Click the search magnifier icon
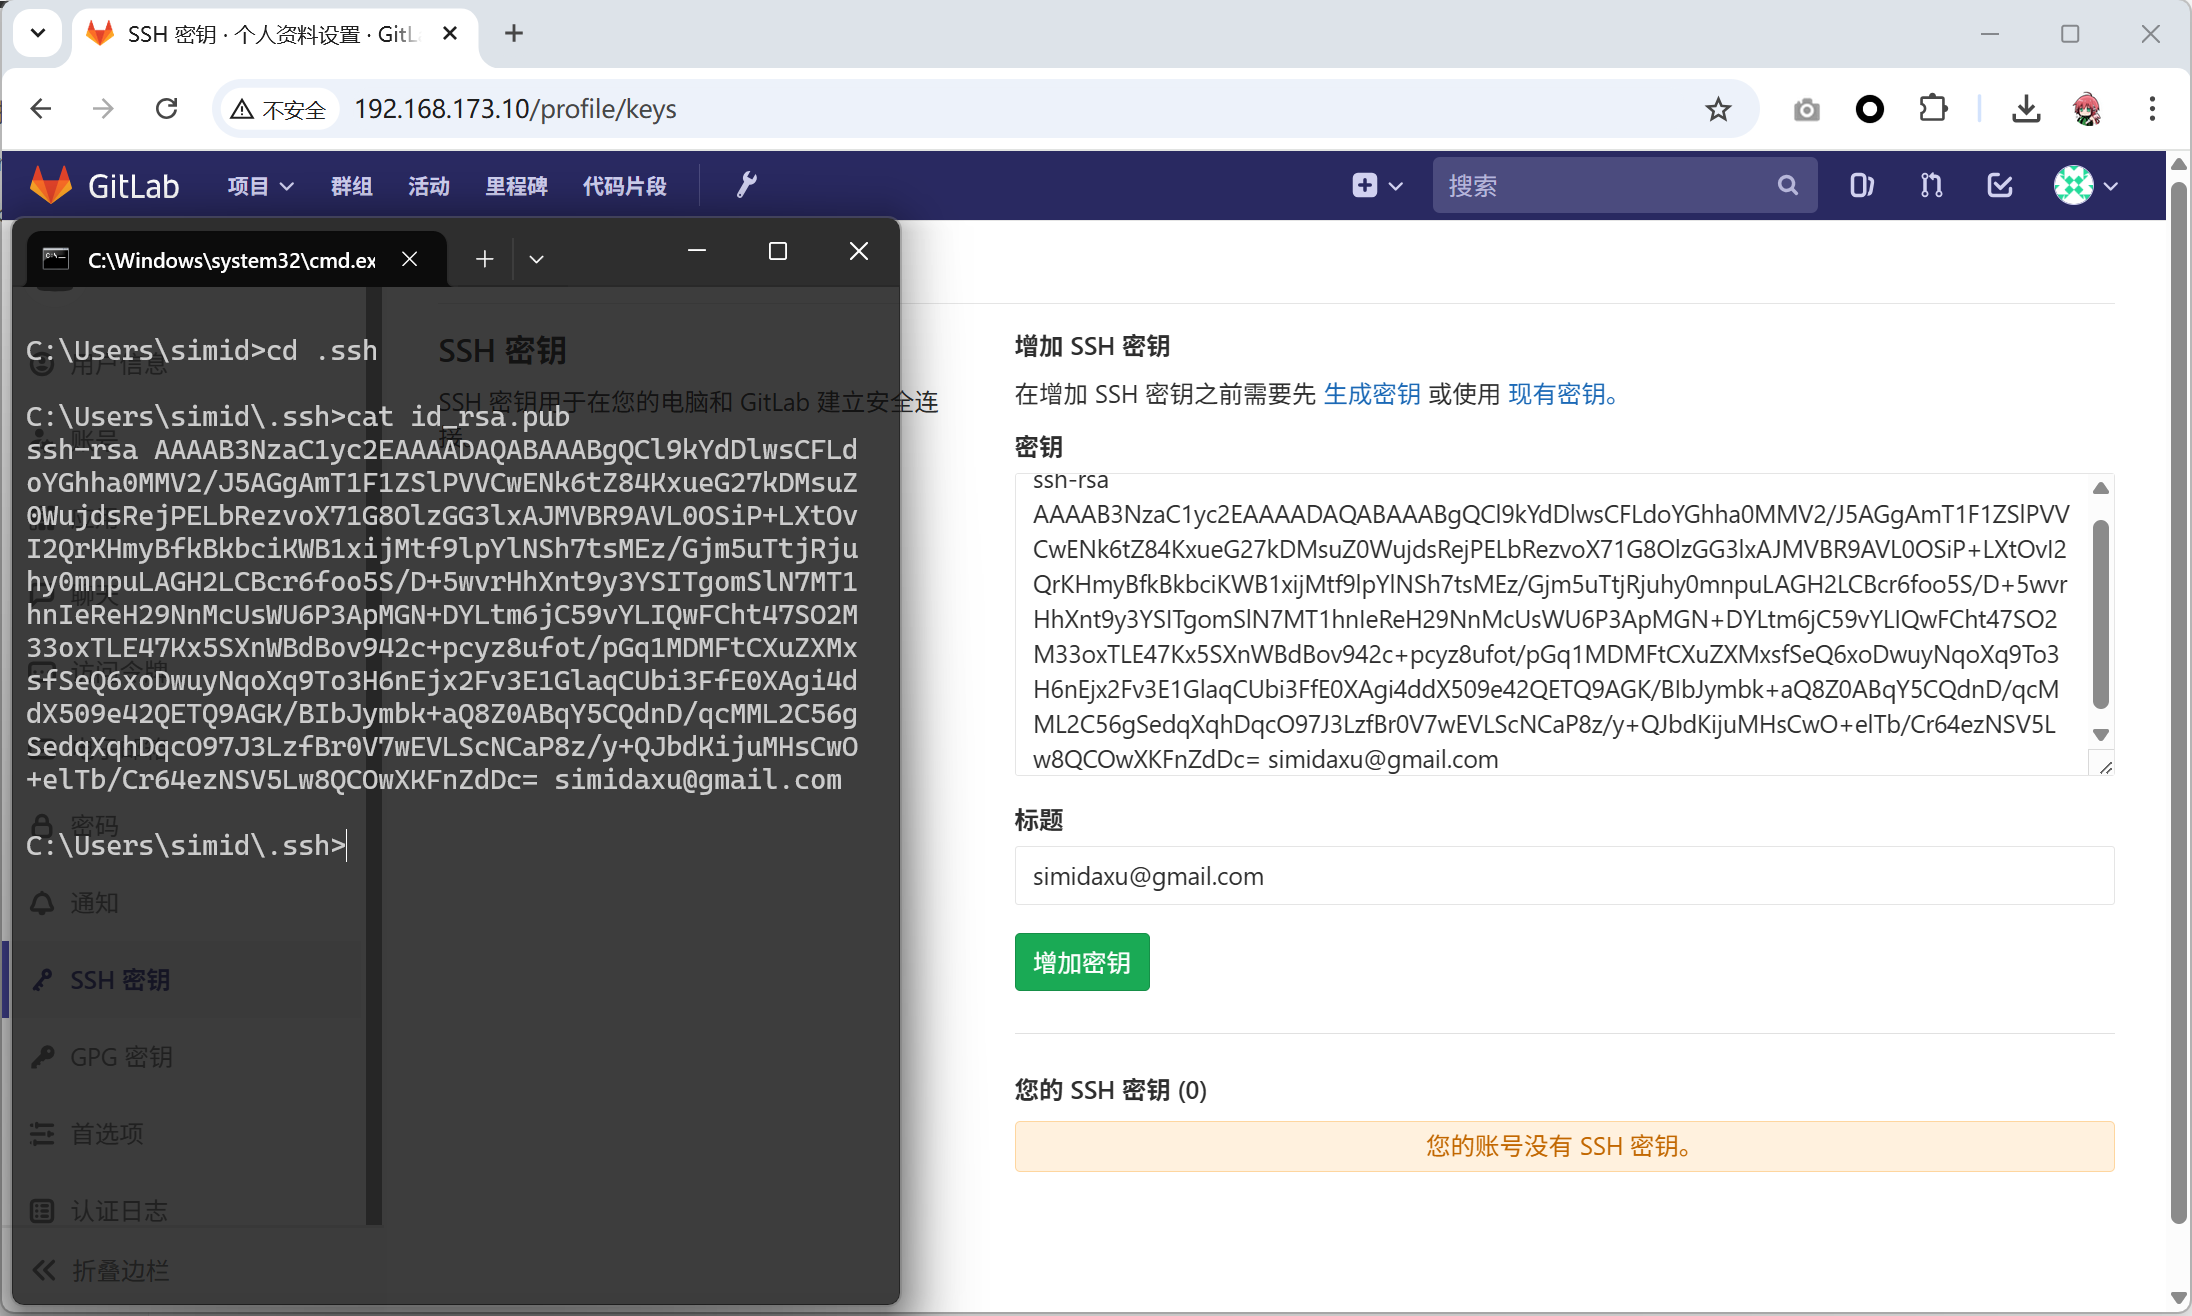Screen dimensions: 2192x1316 [1787, 185]
